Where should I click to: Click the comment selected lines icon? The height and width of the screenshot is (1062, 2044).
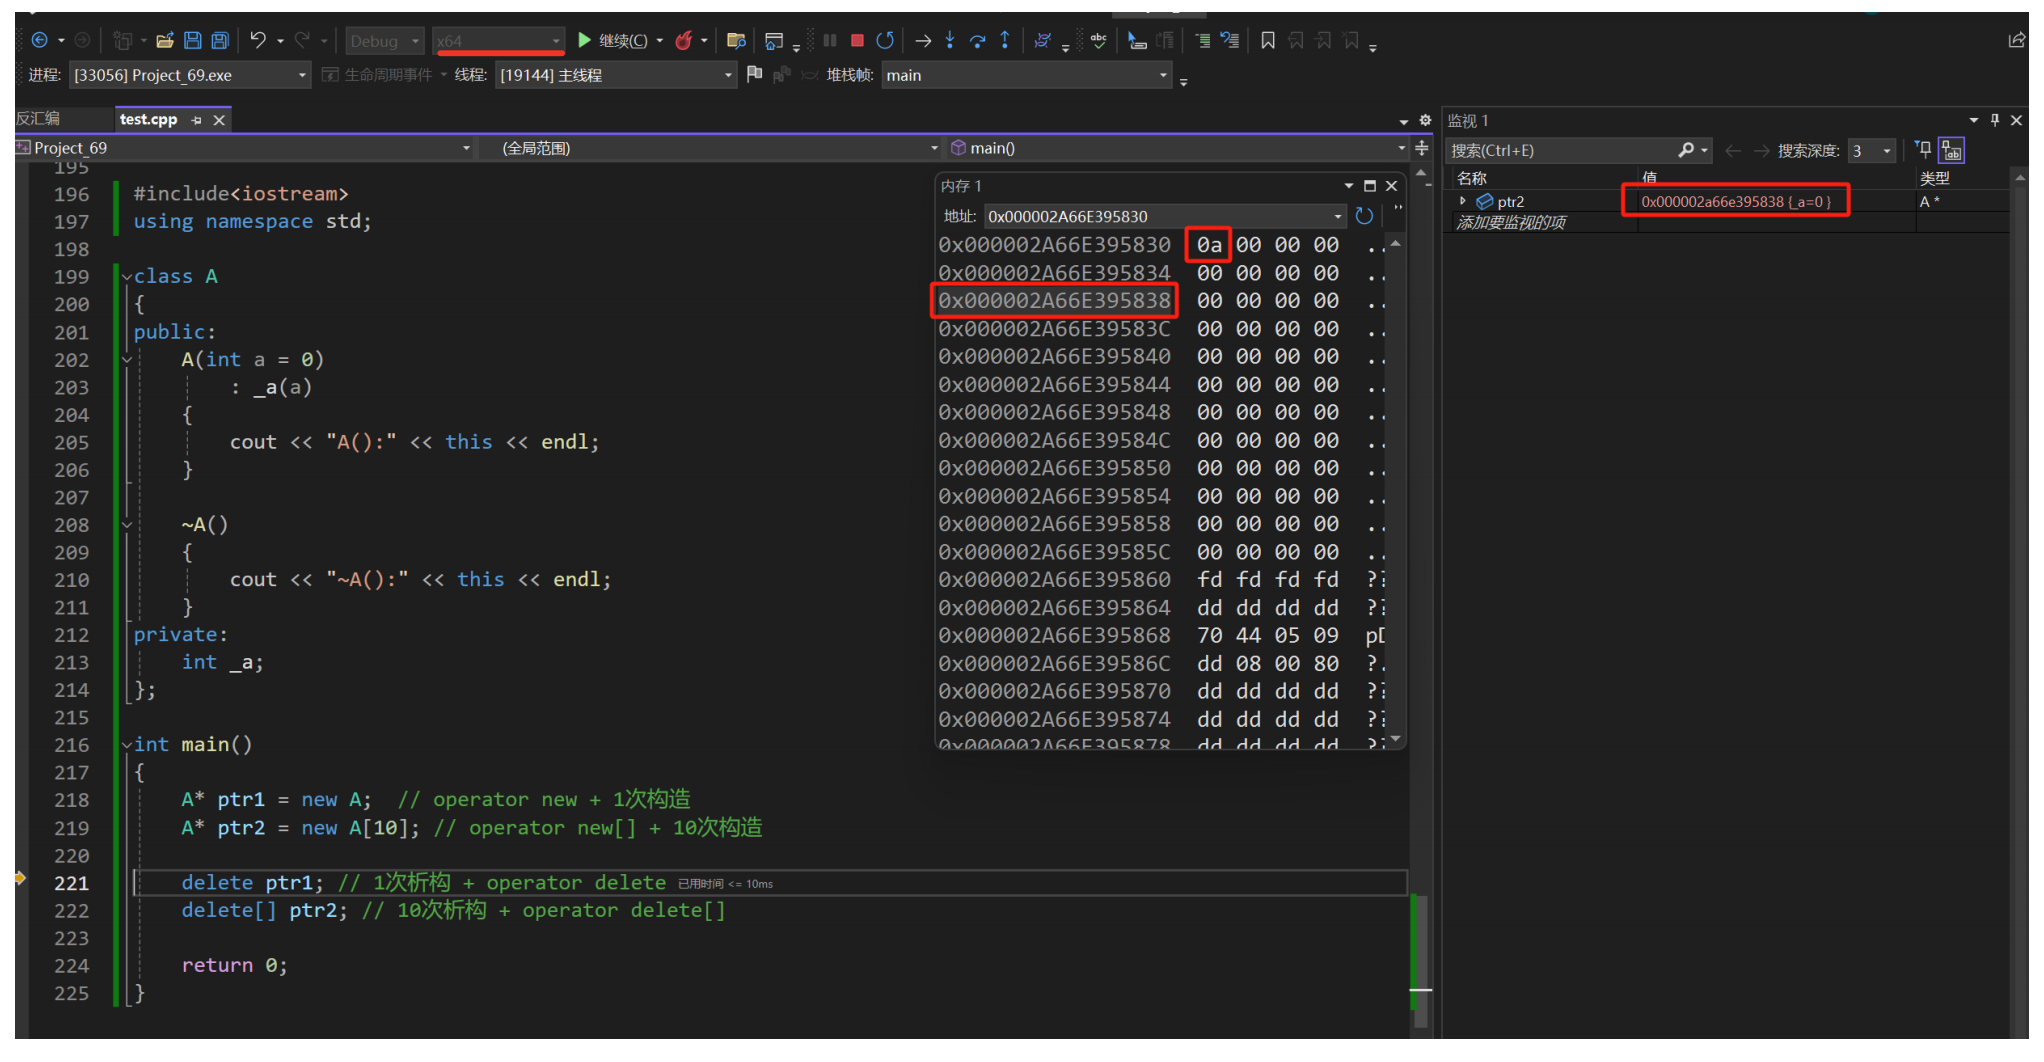click(x=1203, y=40)
